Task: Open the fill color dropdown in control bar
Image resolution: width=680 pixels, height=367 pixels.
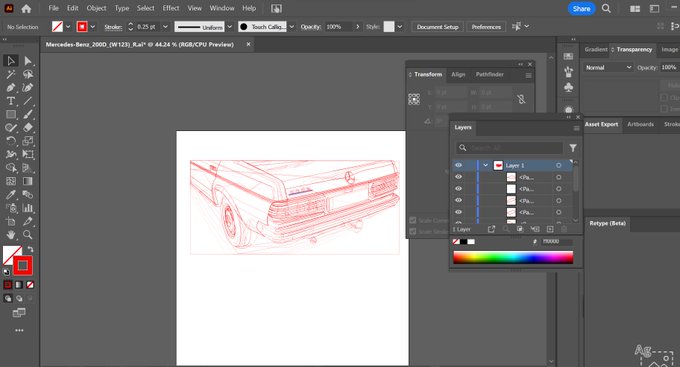Action: point(68,27)
